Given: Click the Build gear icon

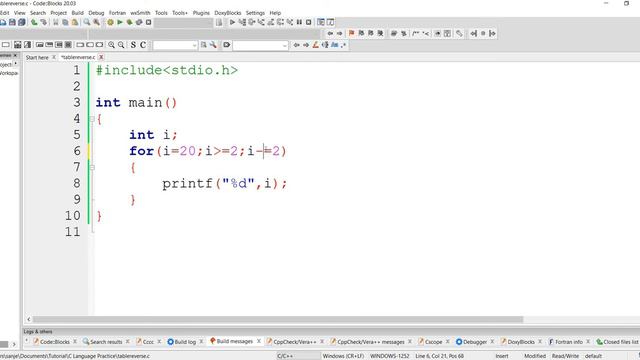Looking at the screenshot, I should (x=110, y=22).
